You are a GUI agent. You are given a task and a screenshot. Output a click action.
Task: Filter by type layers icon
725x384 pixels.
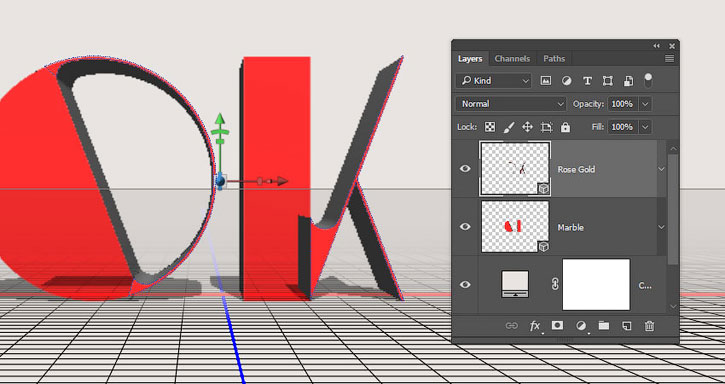(587, 81)
